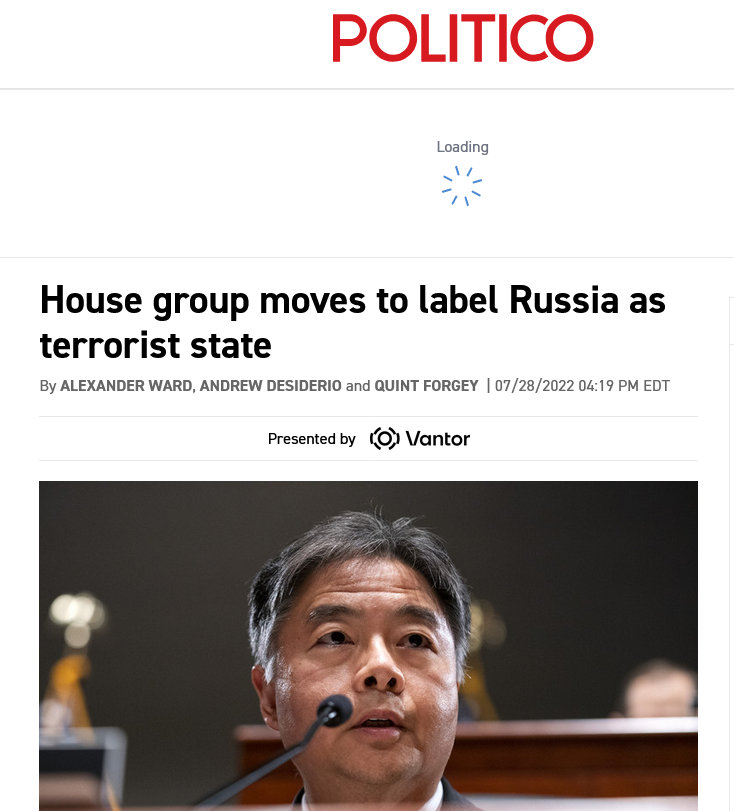This screenshot has width=734, height=811.
Task: Open author page for Andrew Desiderio
Action: 271,386
